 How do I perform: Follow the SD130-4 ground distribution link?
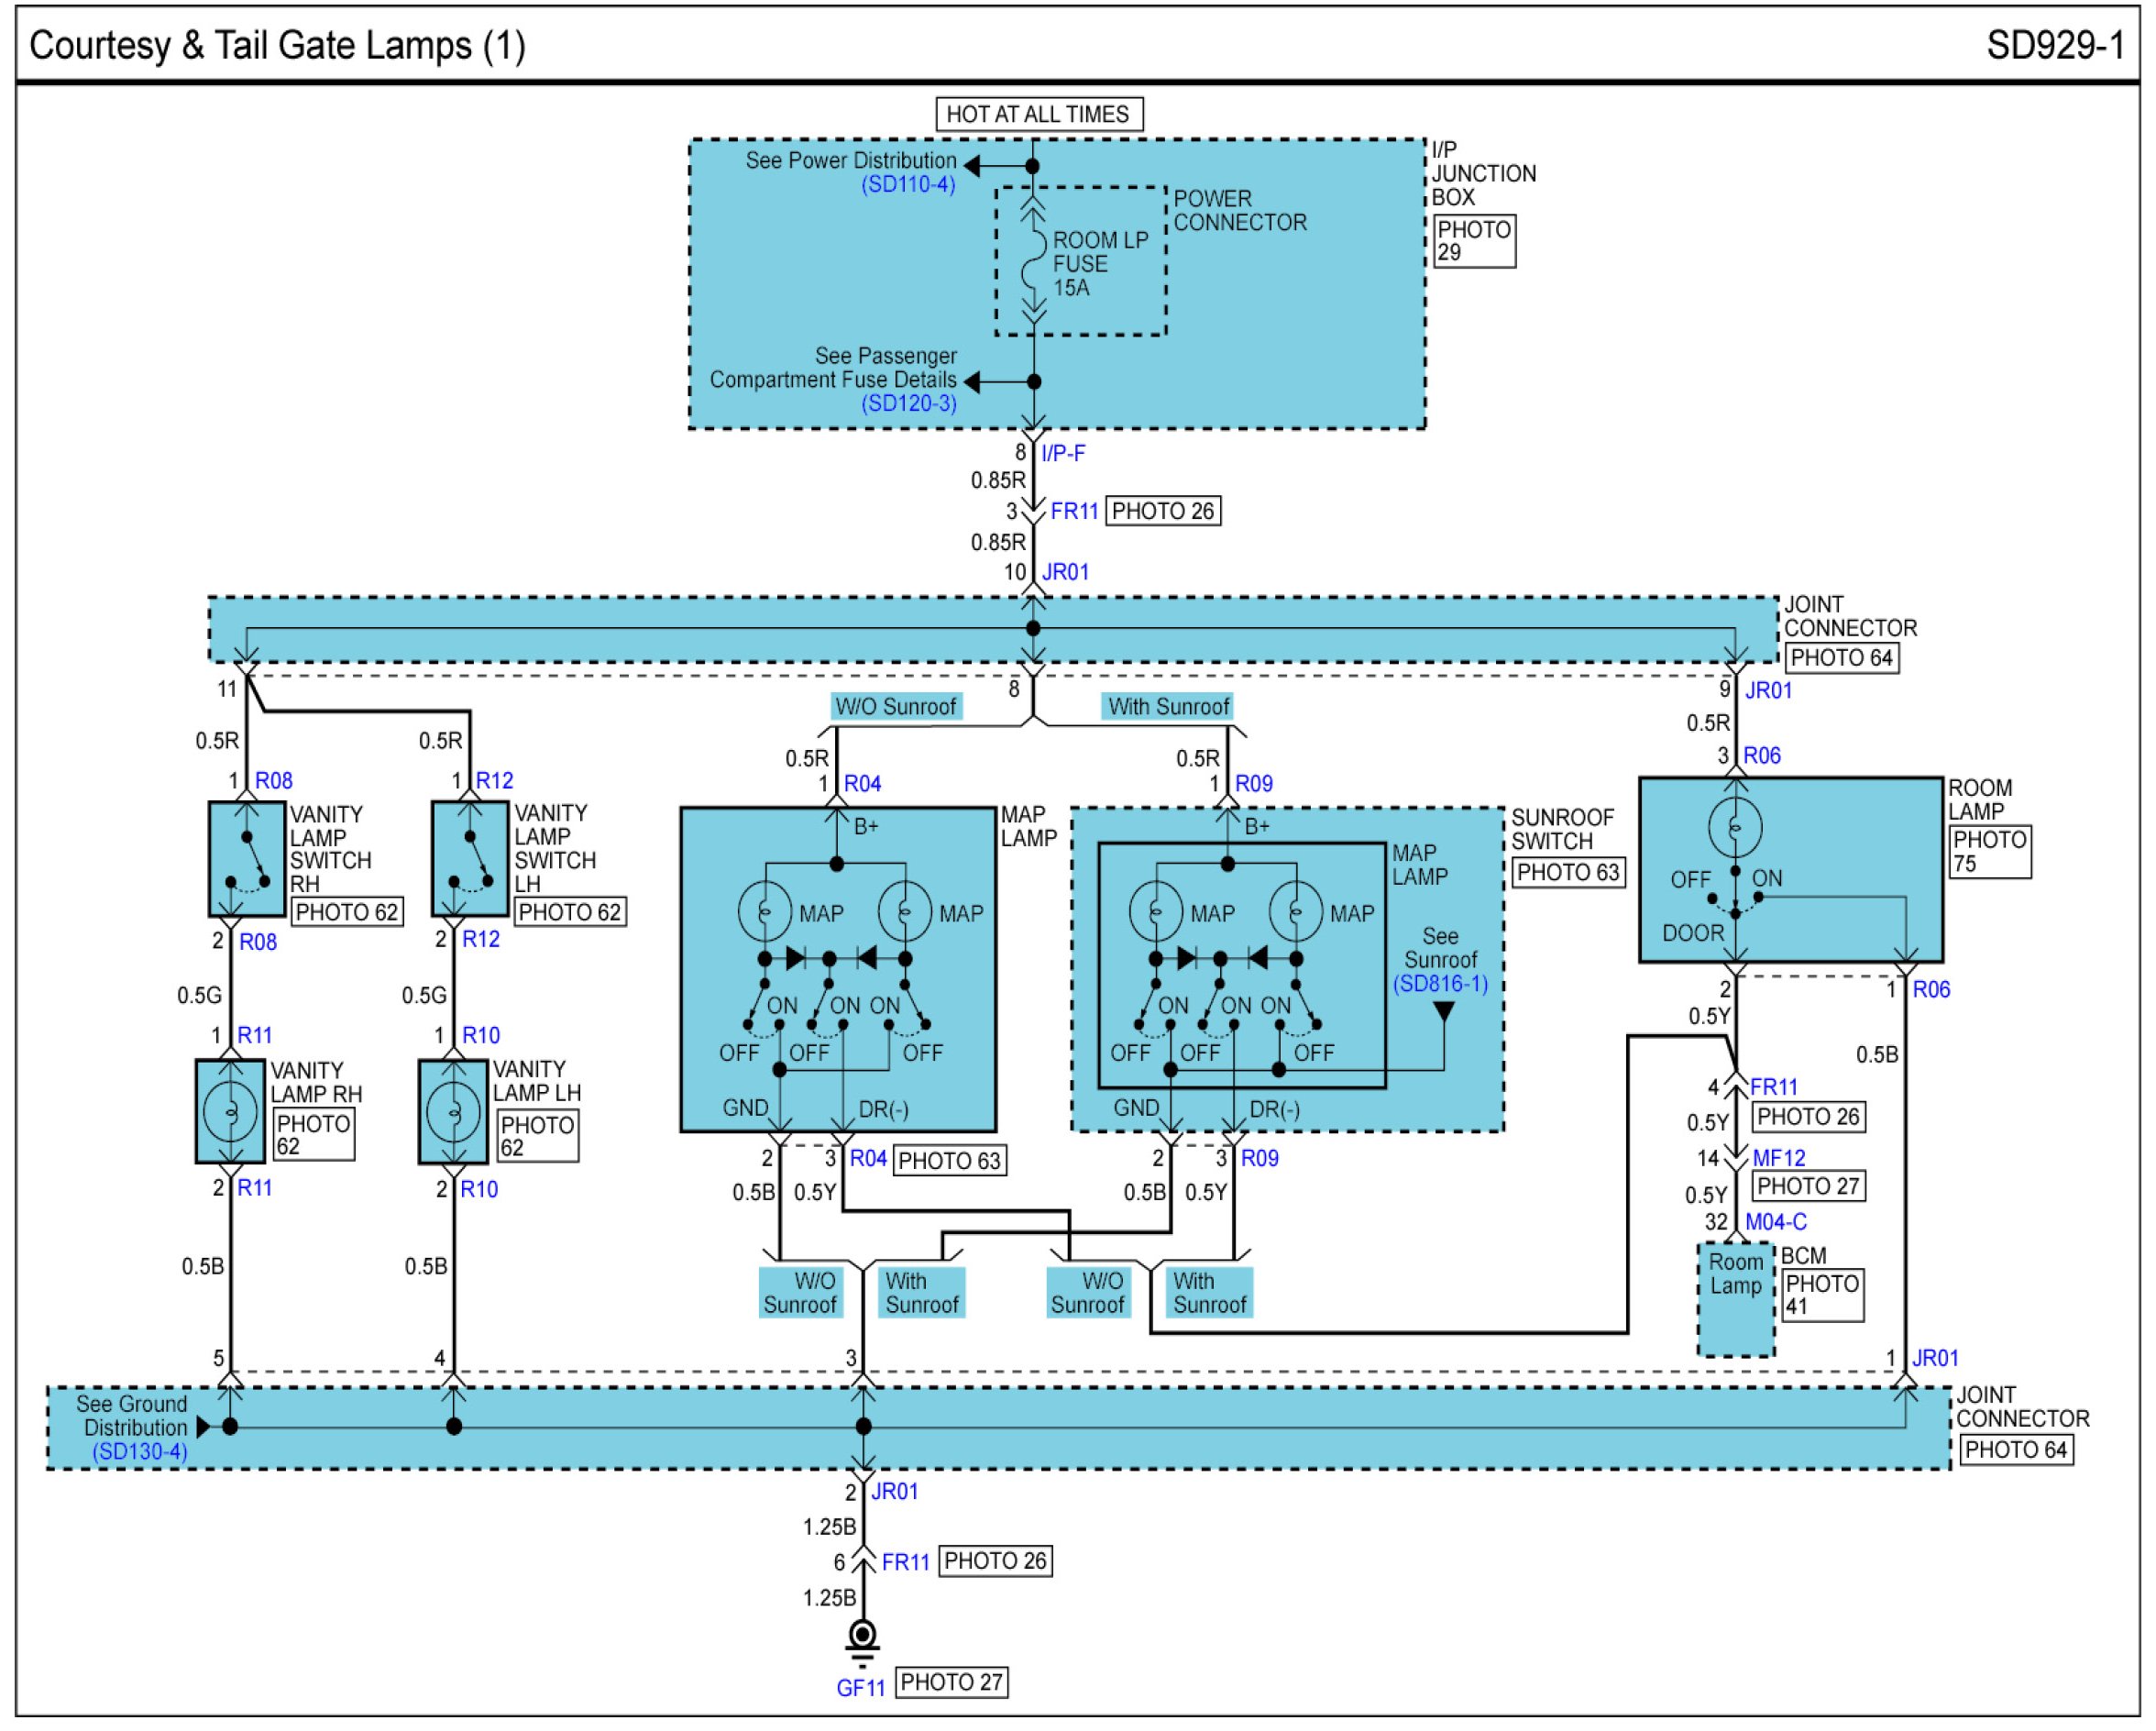[140, 1452]
